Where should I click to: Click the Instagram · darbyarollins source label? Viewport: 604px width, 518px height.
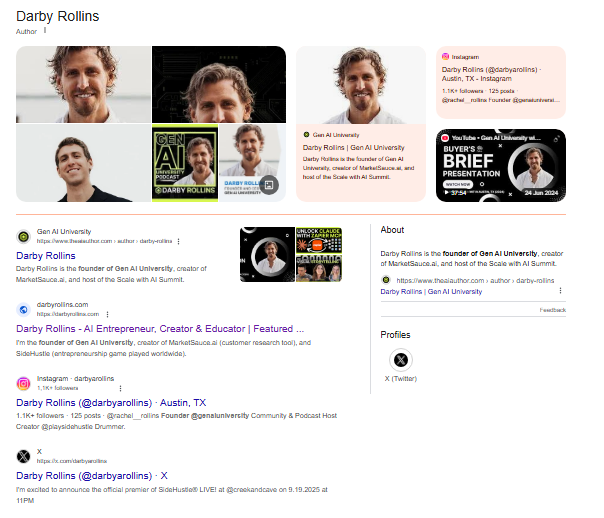(x=76, y=379)
